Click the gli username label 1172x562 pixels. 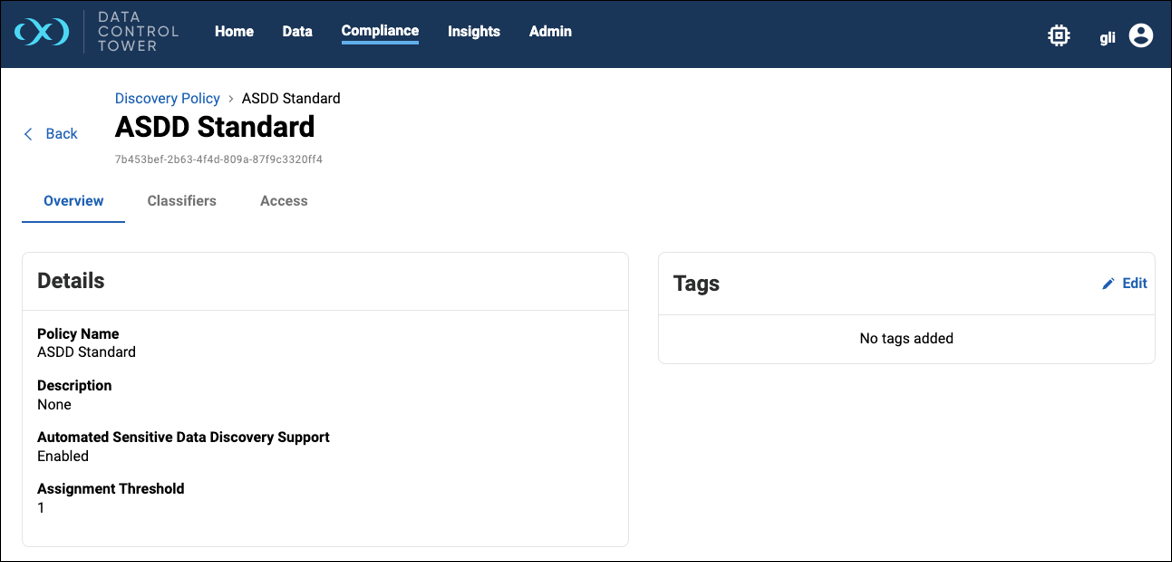pos(1107,37)
